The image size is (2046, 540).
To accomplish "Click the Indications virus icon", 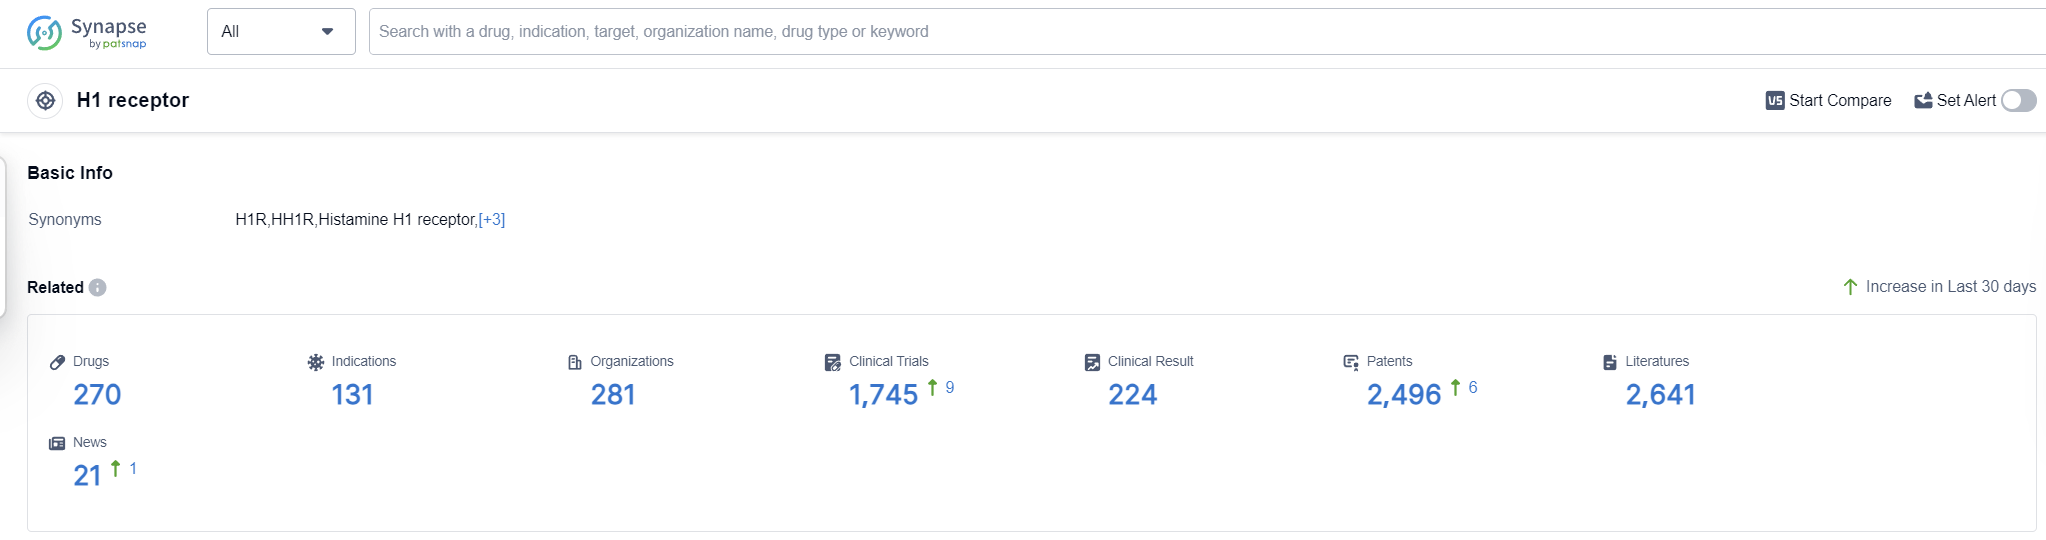I will point(316,362).
